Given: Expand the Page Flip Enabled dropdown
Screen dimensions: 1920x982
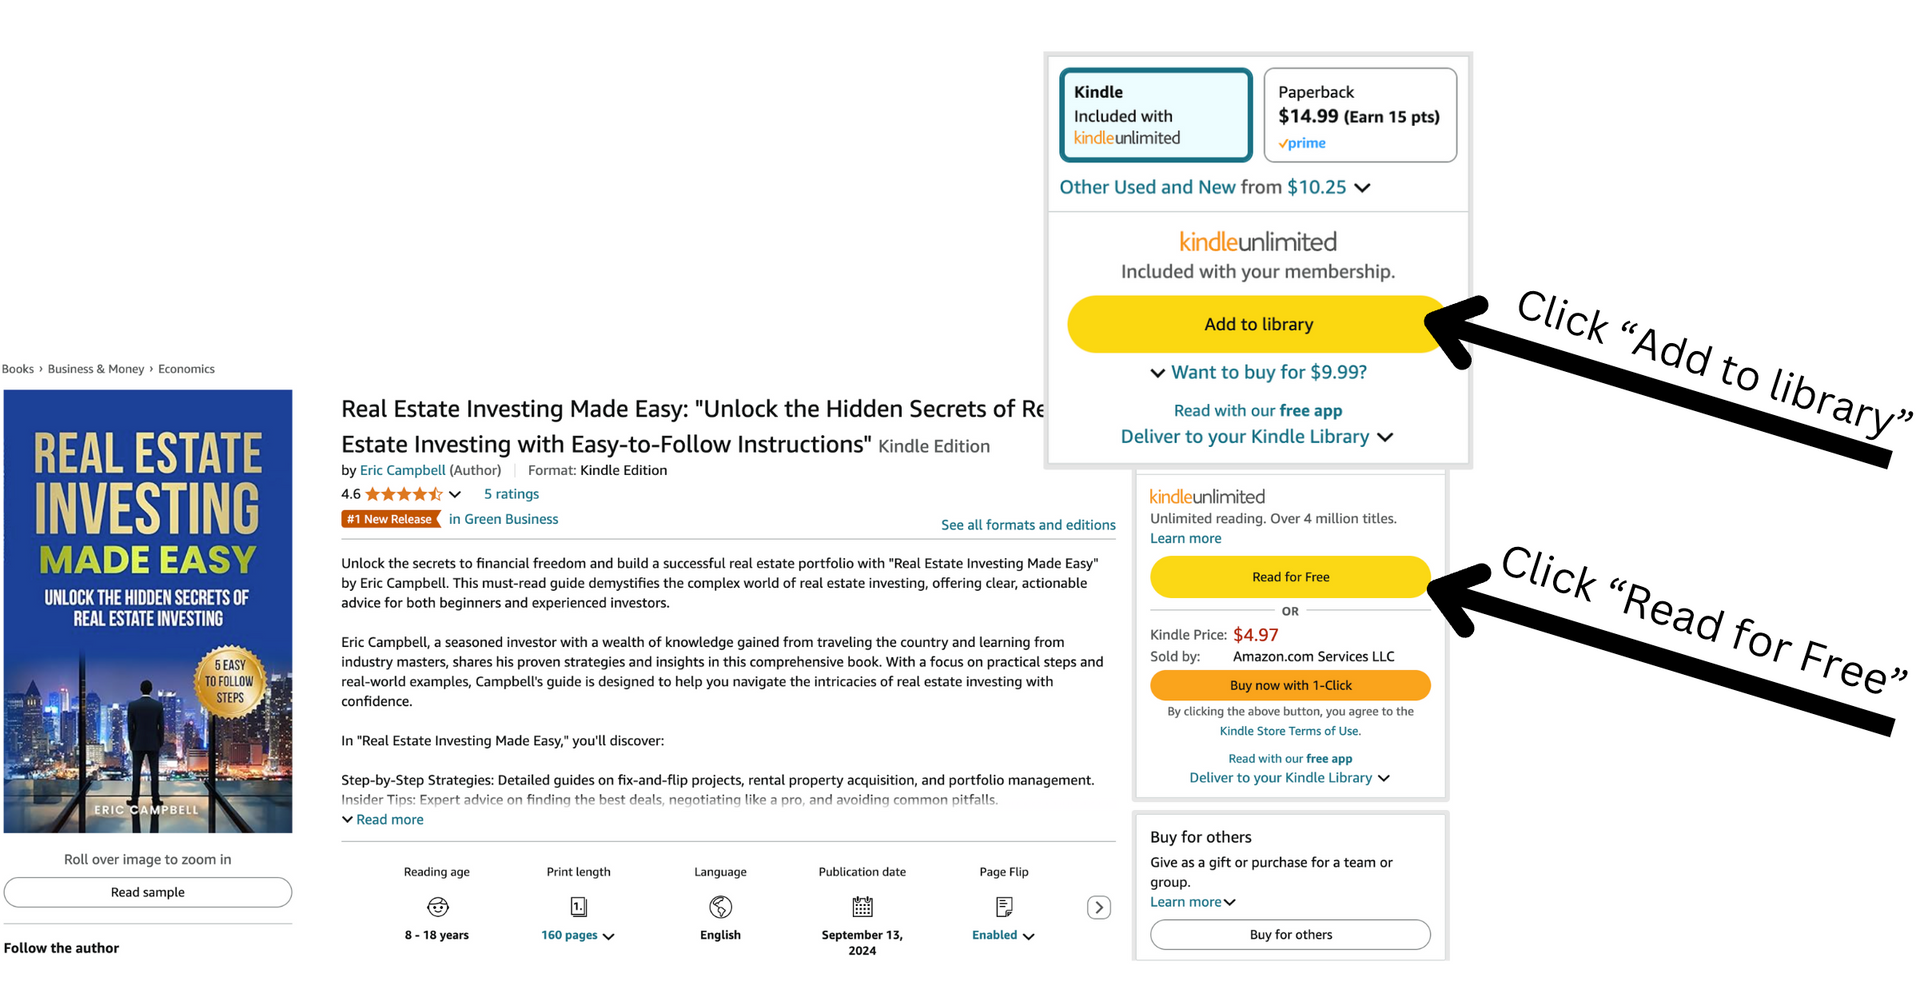Looking at the screenshot, I should 1003,936.
